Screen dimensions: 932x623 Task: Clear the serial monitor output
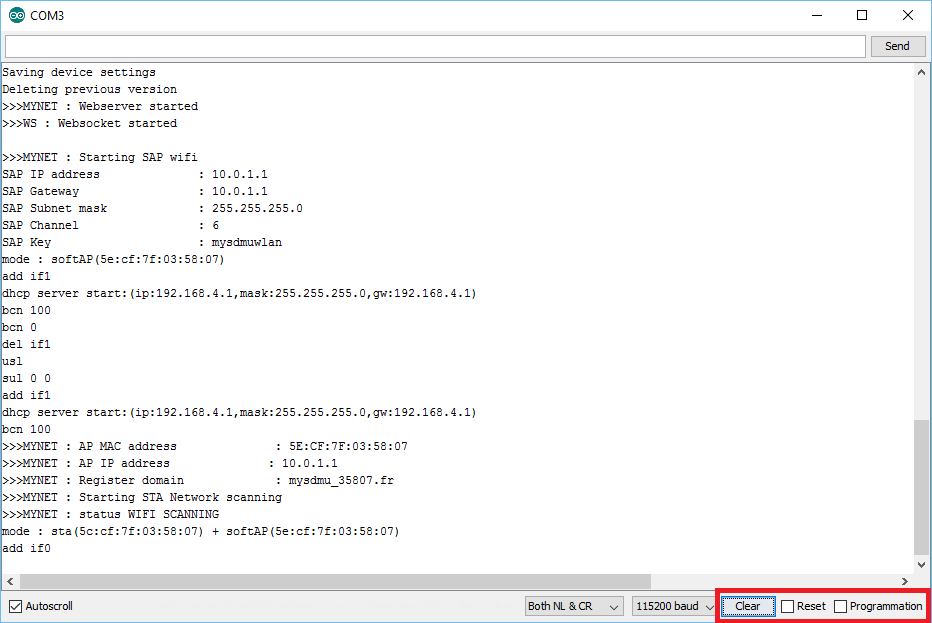click(748, 606)
